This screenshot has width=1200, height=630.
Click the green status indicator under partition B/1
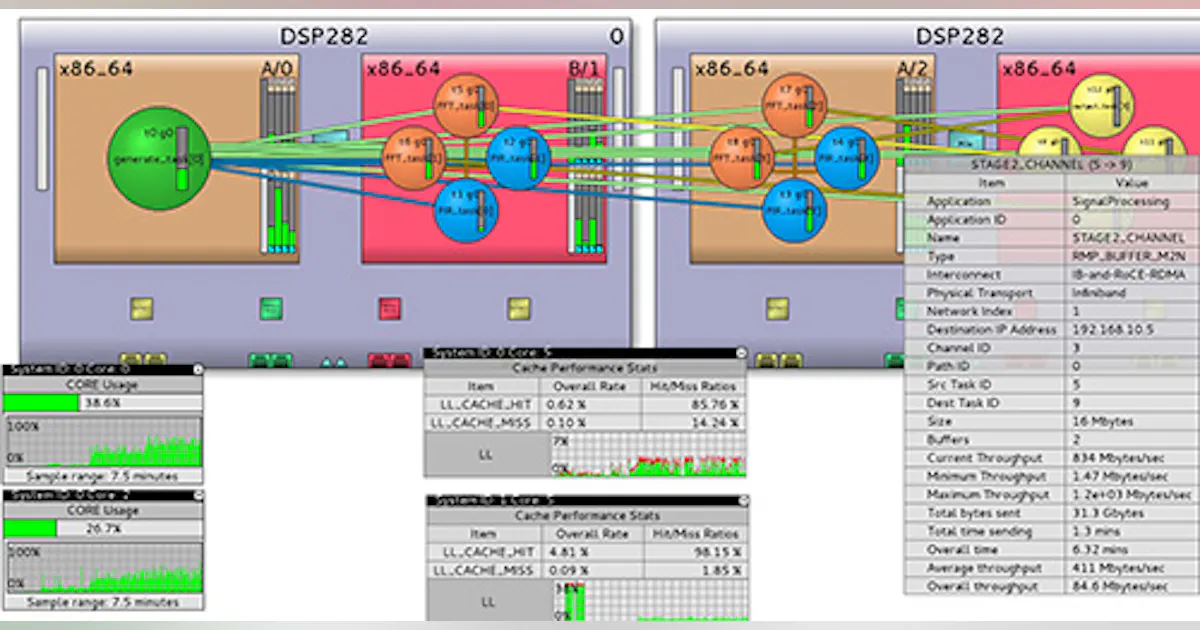pyautogui.click(x=270, y=309)
